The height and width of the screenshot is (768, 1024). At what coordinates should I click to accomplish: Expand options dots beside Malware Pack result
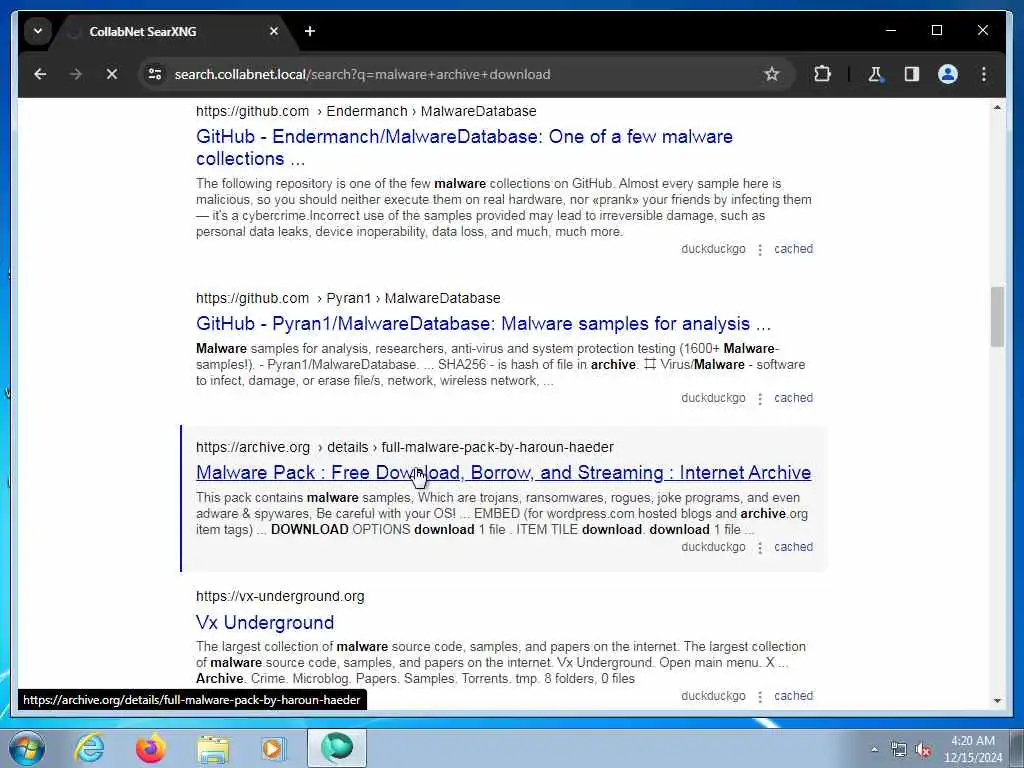[760, 547]
